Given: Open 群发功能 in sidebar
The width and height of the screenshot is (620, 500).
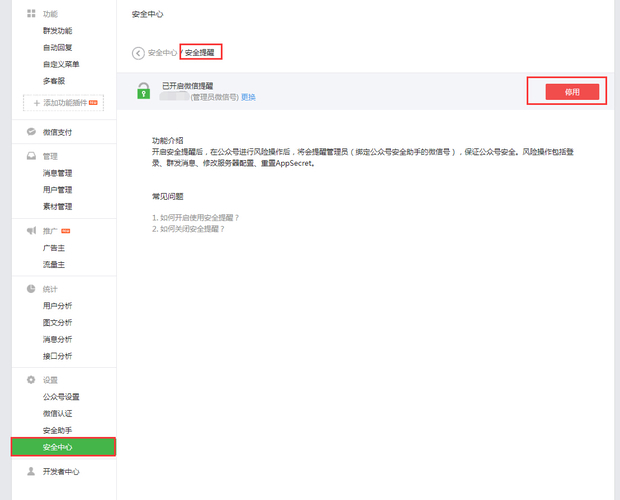Looking at the screenshot, I should [57, 31].
